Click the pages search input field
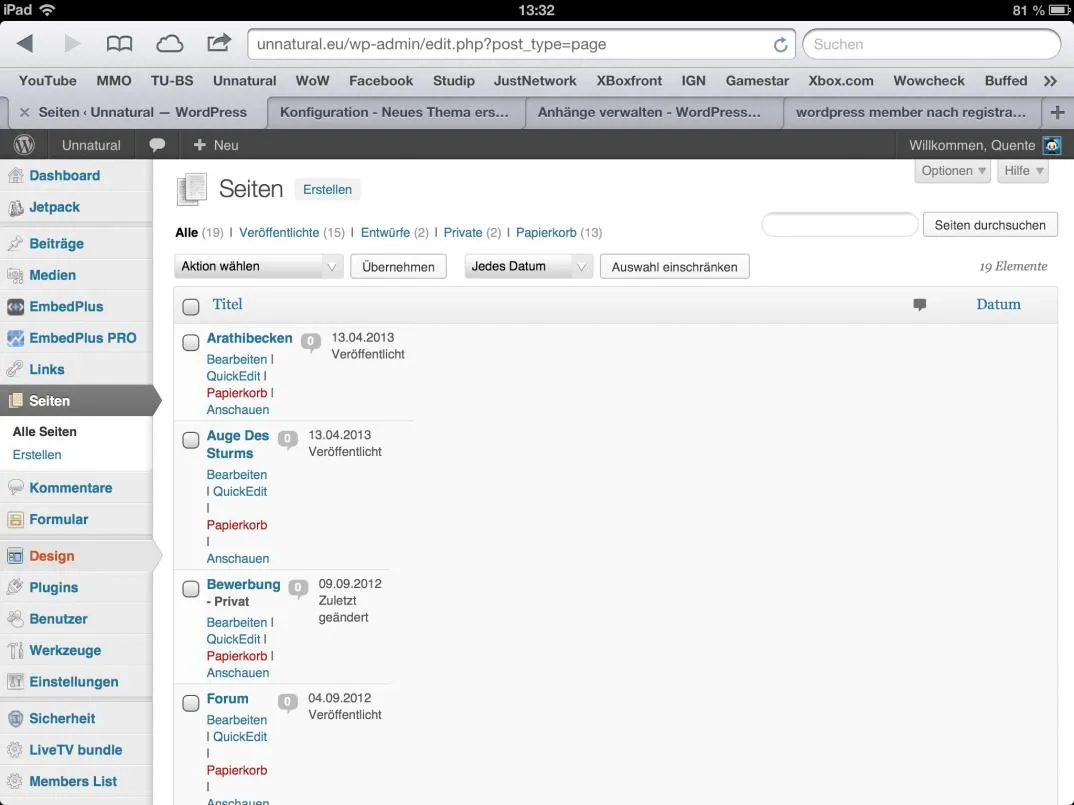The height and width of the screenshot is (805, 1074). [x=840, y=225]
